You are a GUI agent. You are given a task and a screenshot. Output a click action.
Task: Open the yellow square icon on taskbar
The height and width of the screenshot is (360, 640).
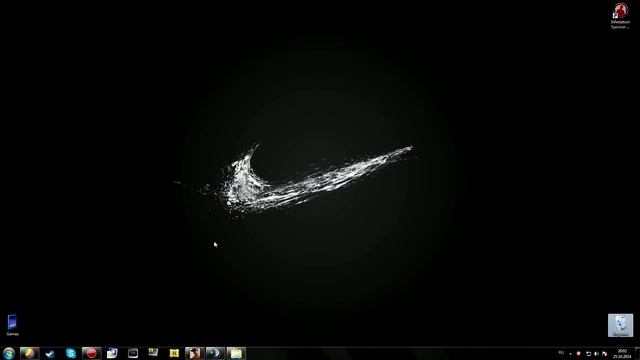click(x=174, y=353)
